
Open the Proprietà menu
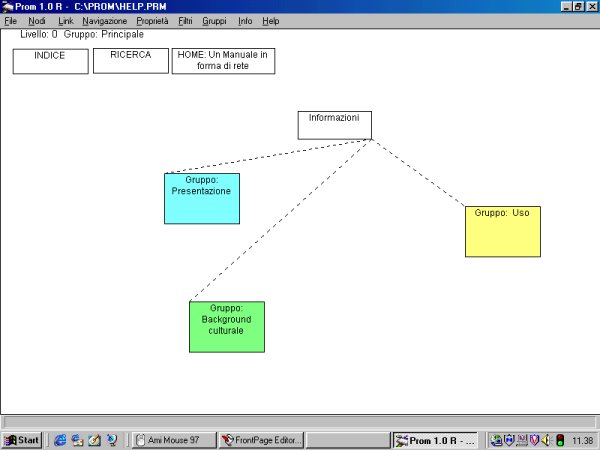pos(152,21)
